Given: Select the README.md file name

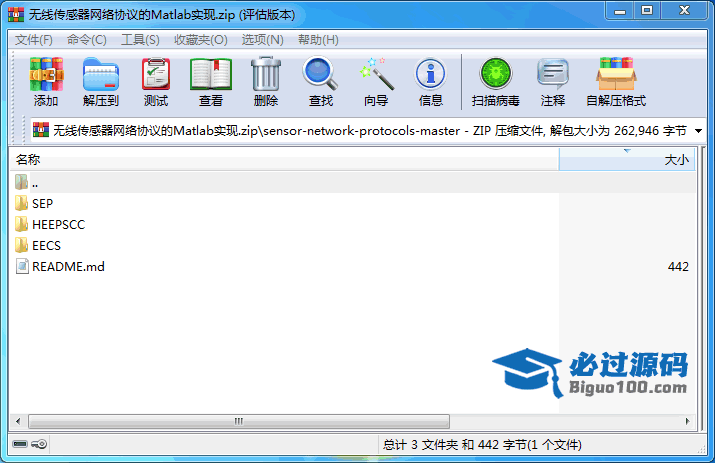Looking at the screenshot, I should point(68,266).
